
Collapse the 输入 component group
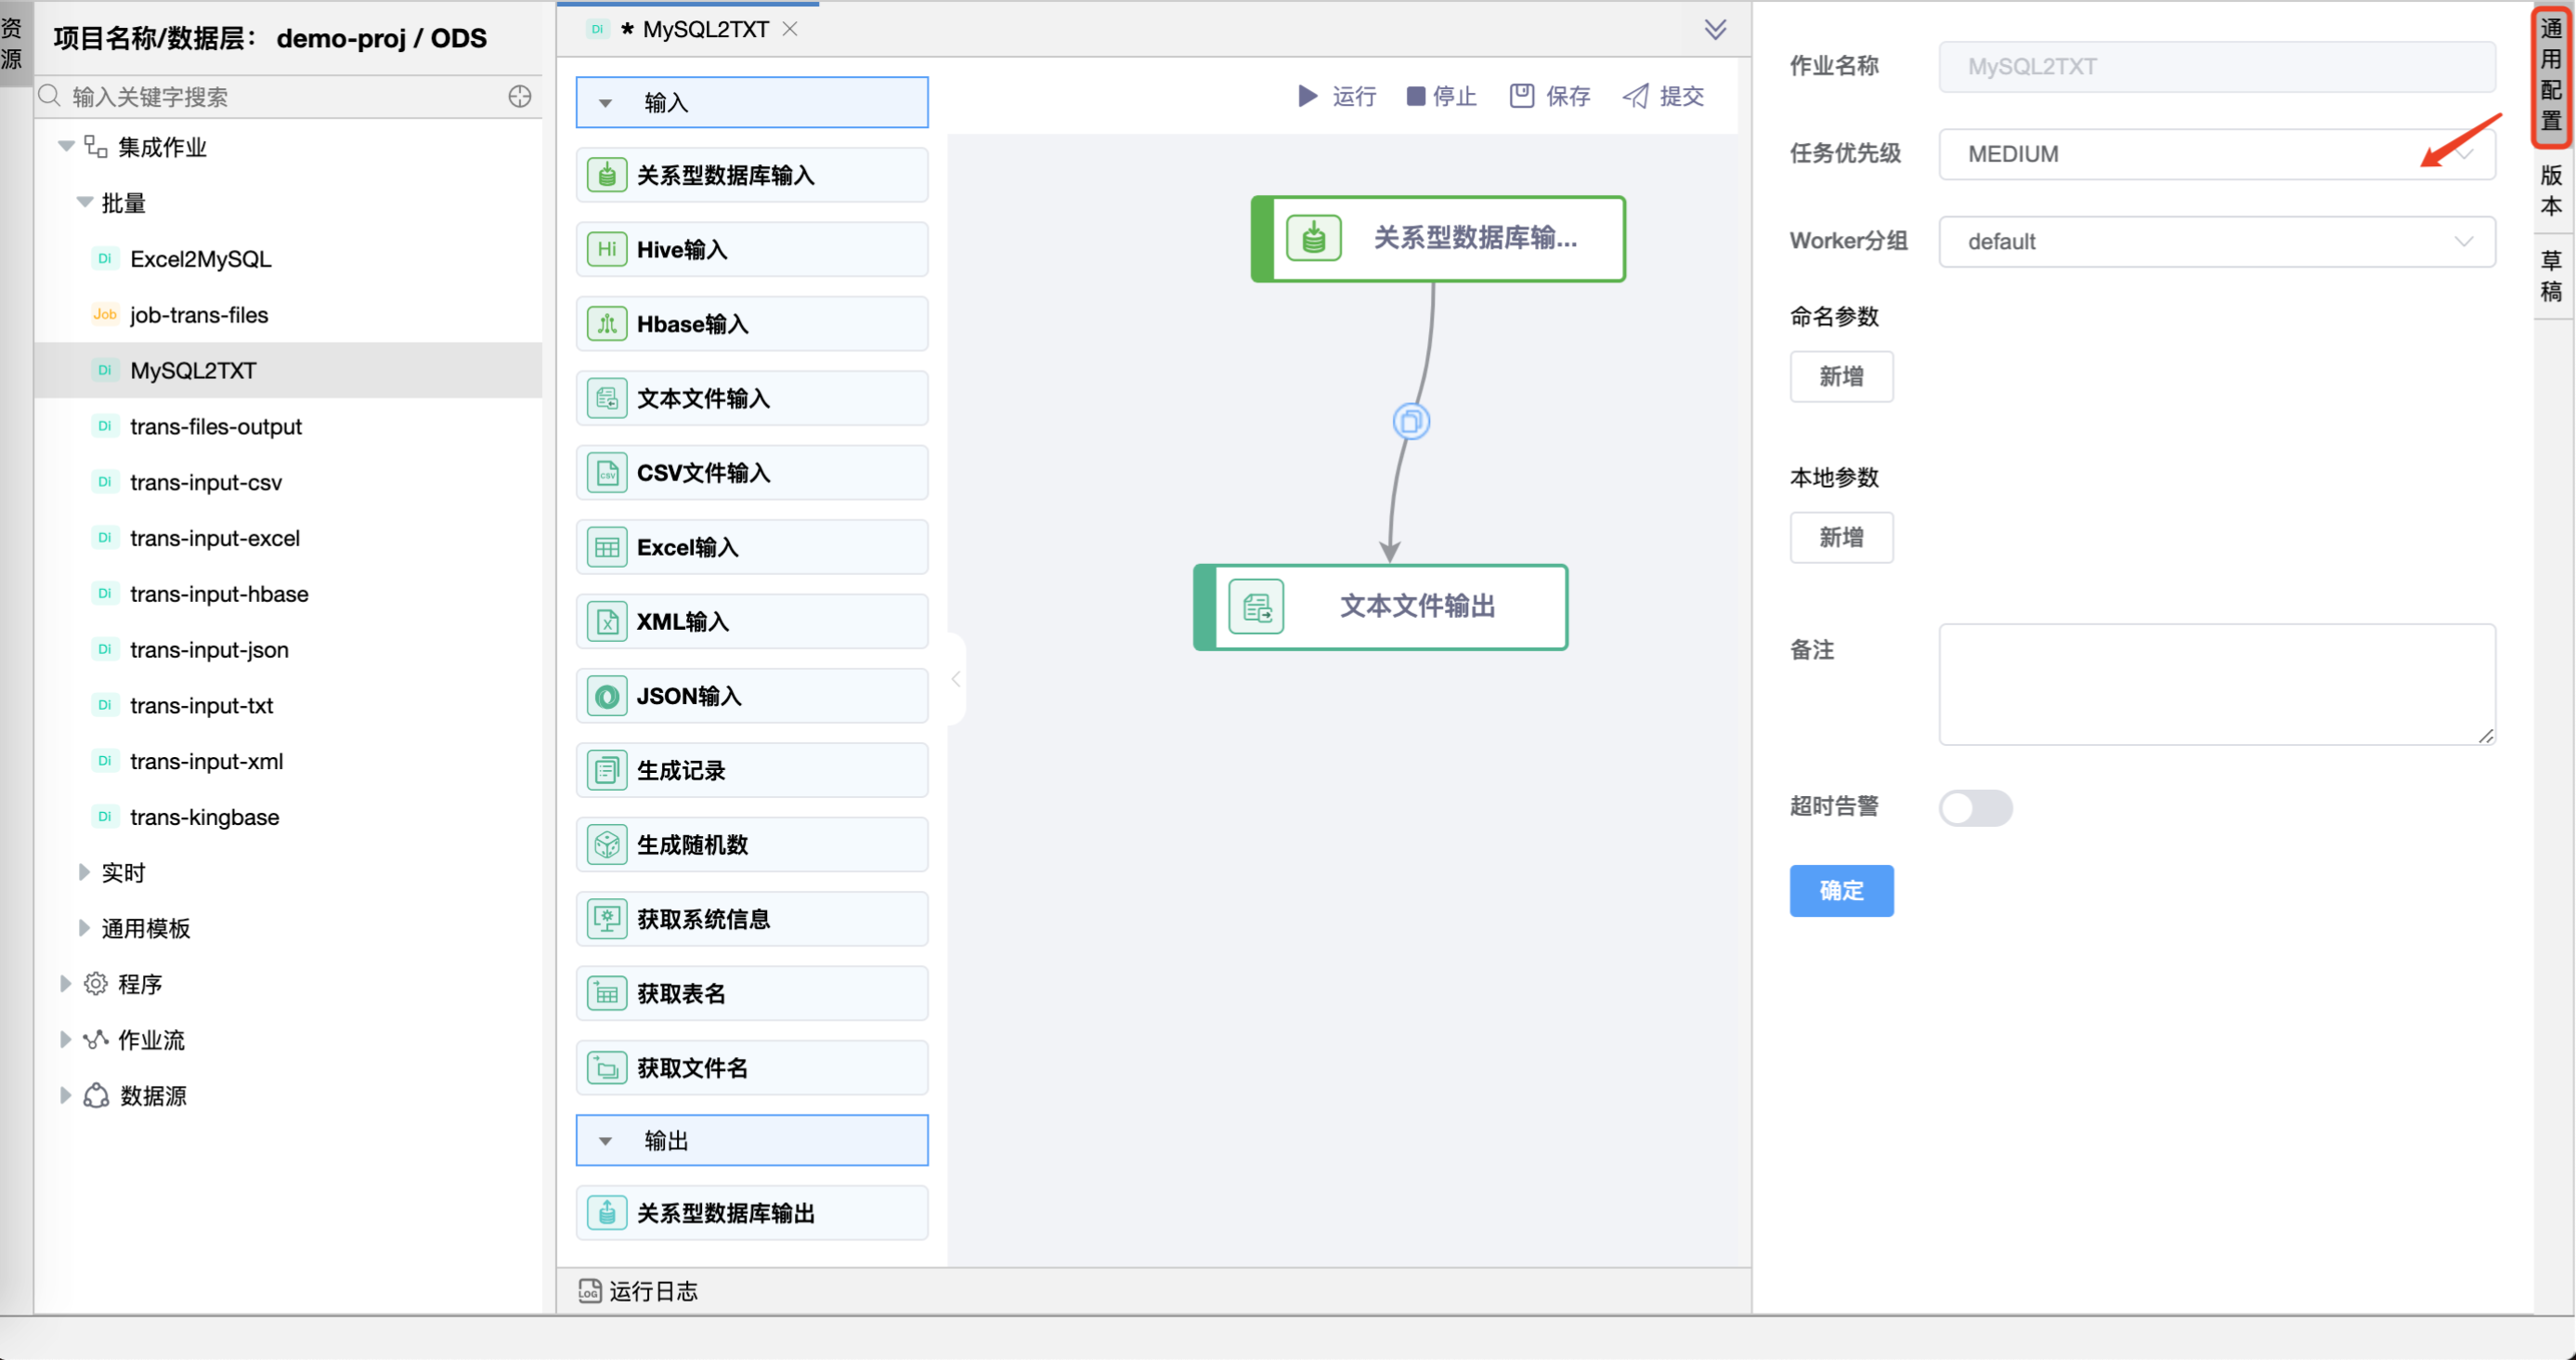pyautogui.click(x=605, y=103)
